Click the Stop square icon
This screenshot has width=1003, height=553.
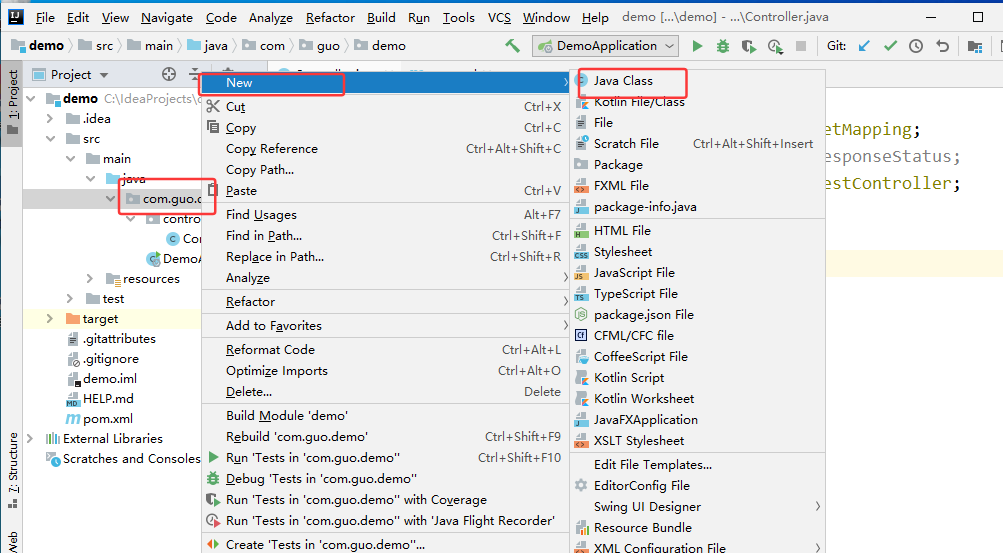[x=801, y=46]
